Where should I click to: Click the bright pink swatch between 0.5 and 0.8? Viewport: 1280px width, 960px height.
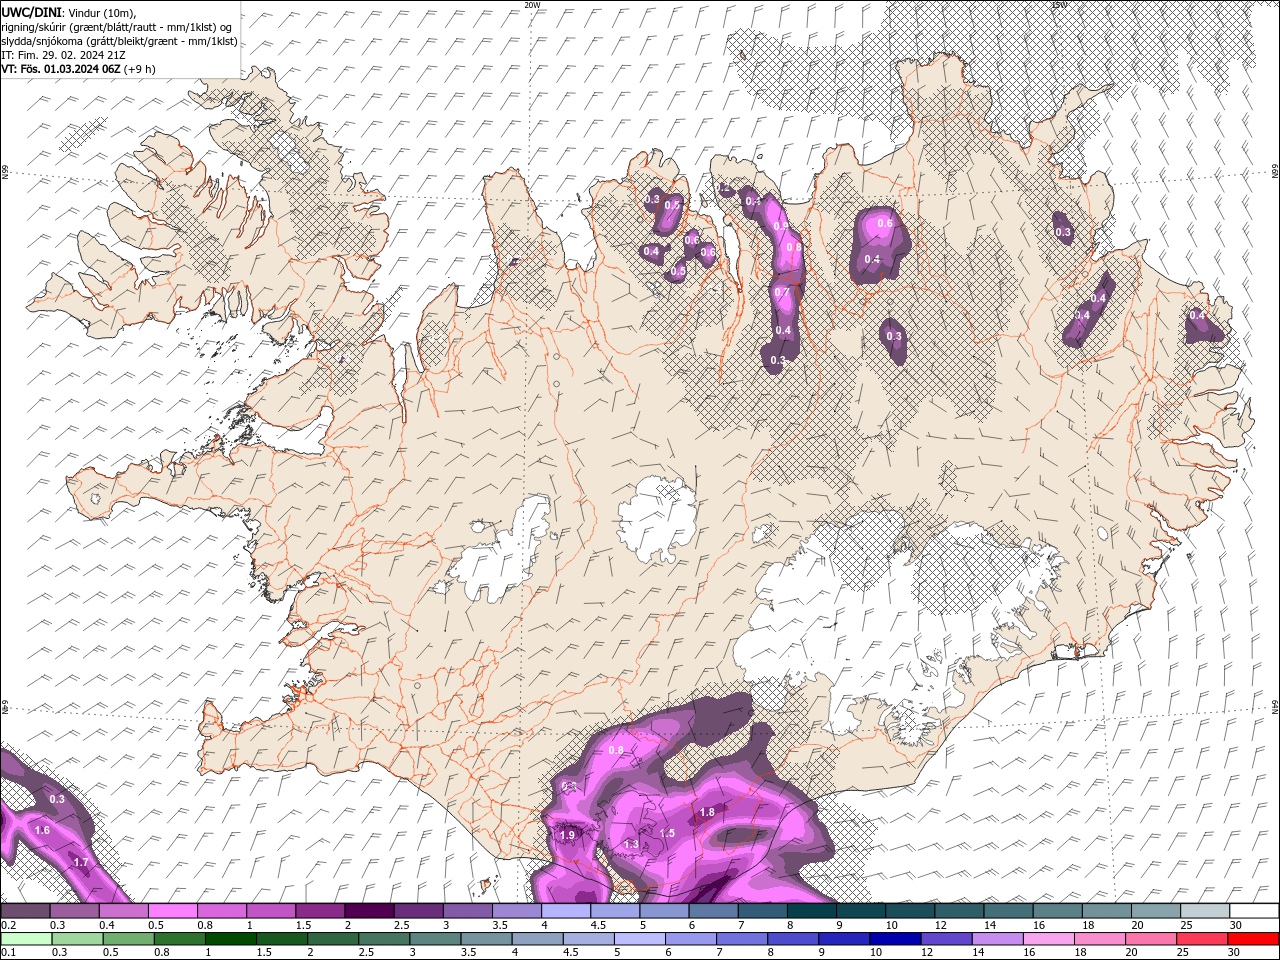[172, 911]
